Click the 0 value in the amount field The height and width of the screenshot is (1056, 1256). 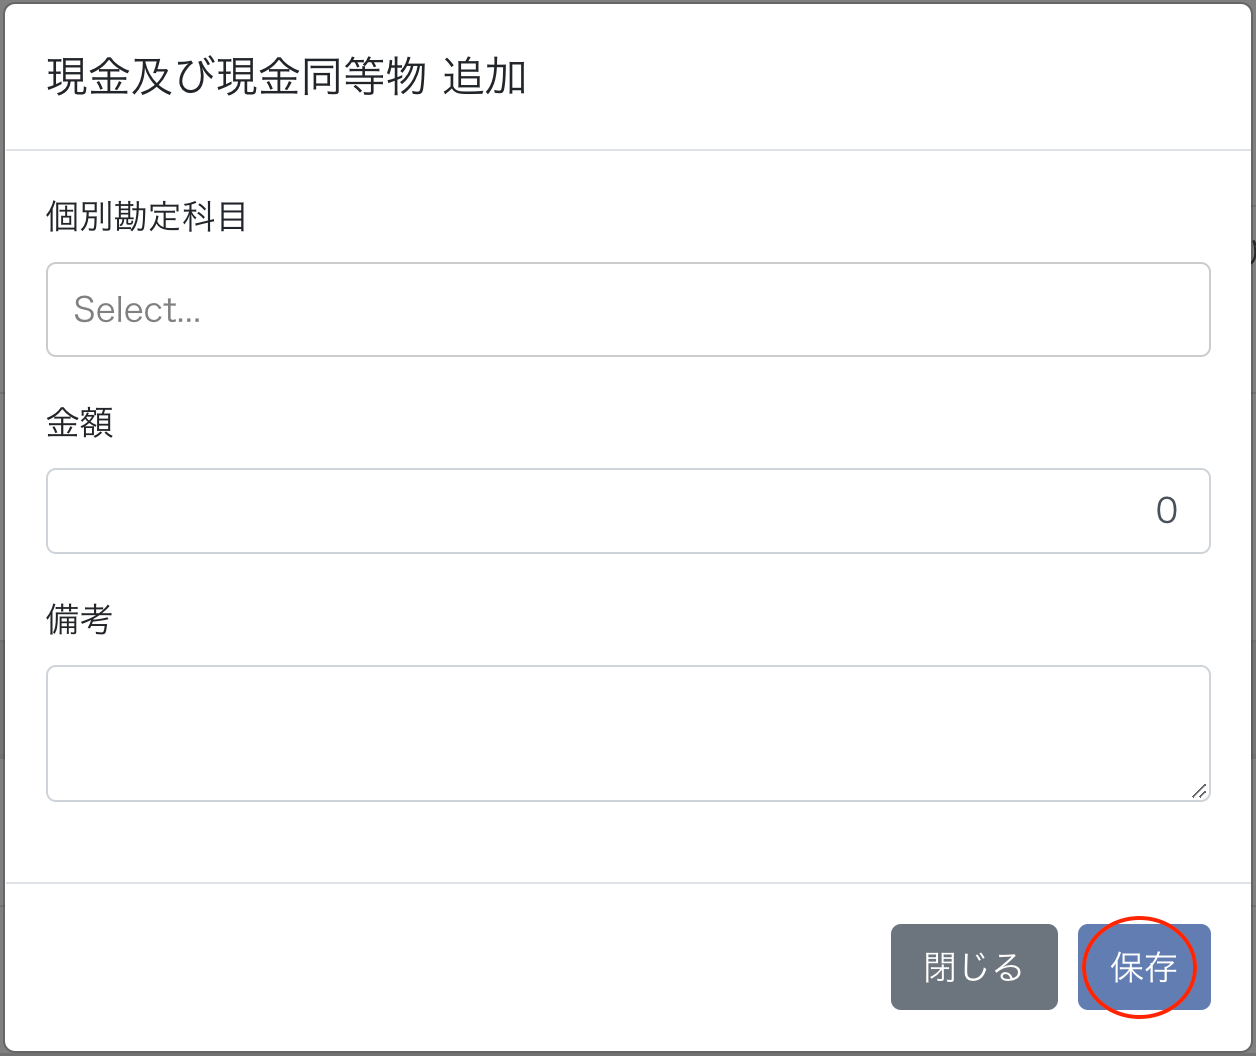click(x=1166, y=511)
